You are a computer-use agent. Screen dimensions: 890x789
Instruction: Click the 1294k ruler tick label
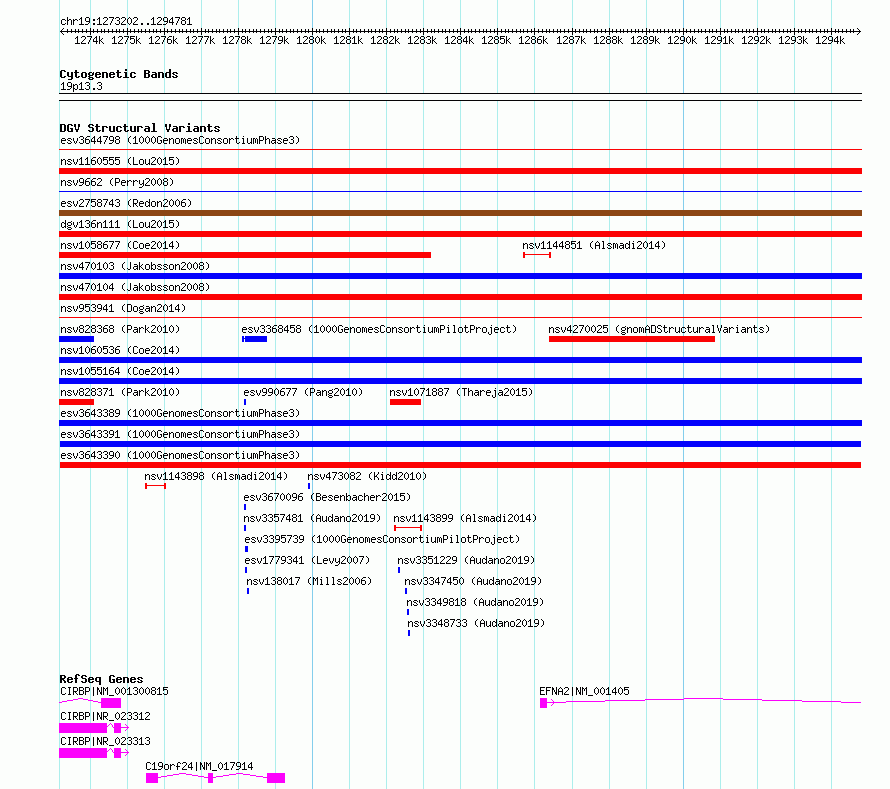[830, 41]
